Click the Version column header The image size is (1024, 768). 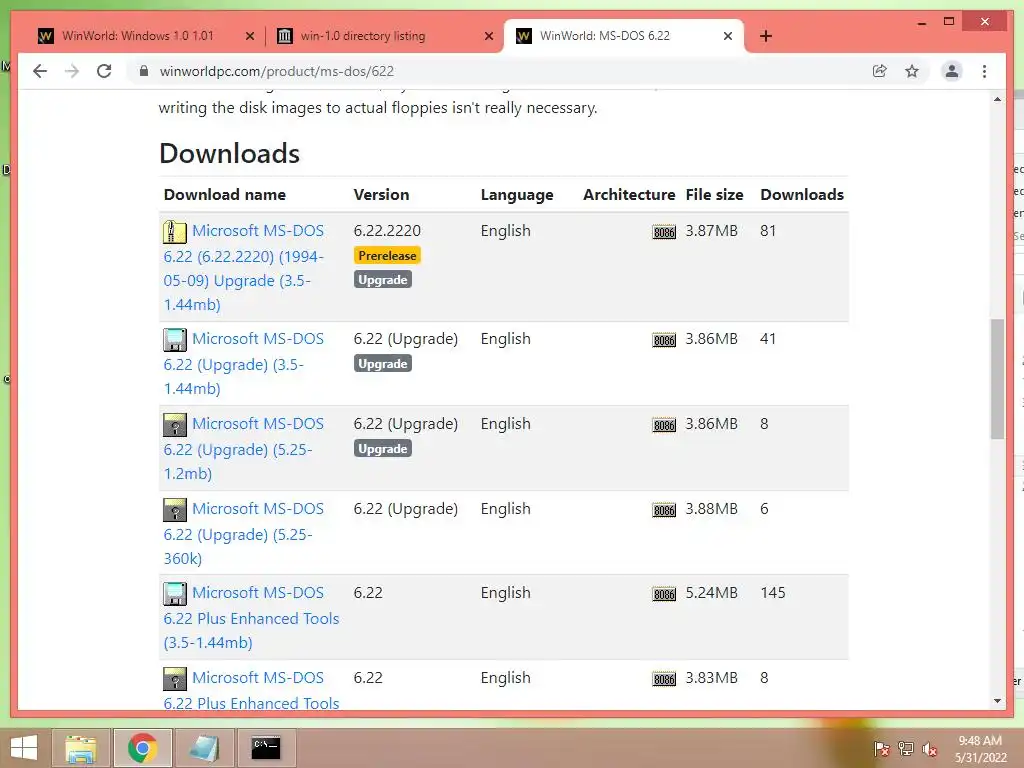pyautogui.click(x=381, y=195)
